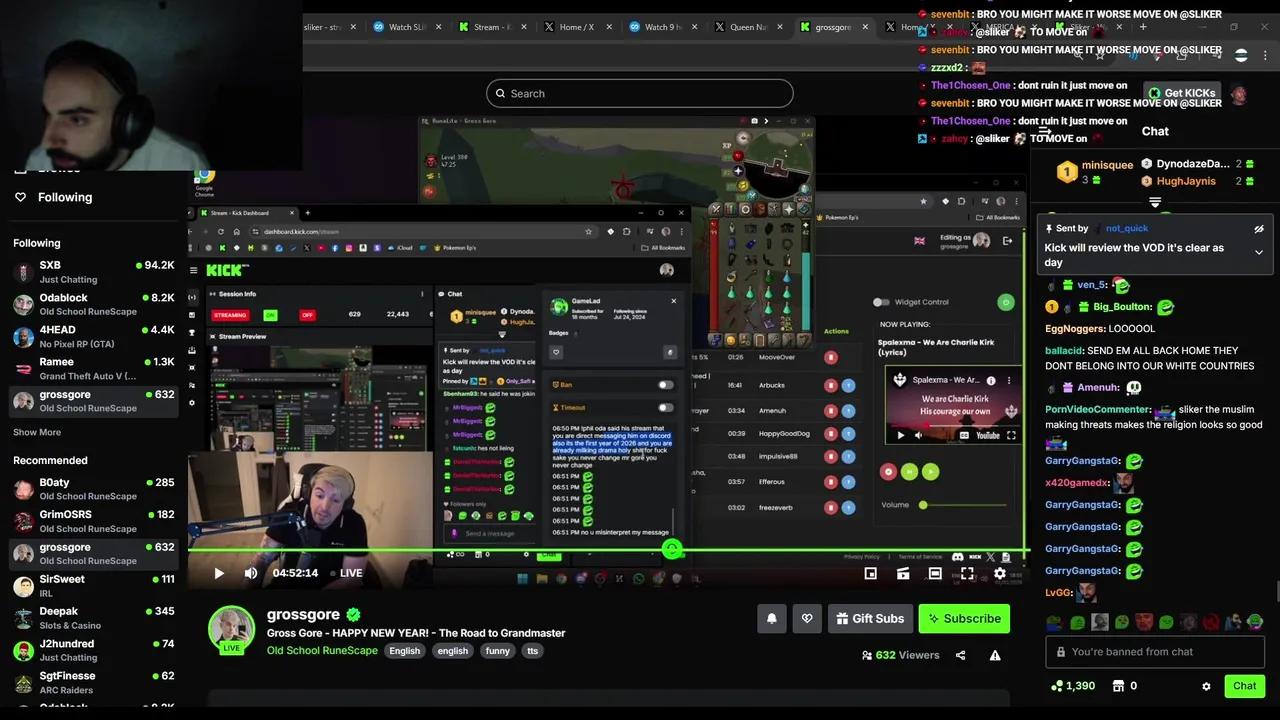Share the stream via share icon
Image resolution: width=1280 pixels, height=720 pixels.
960,655
